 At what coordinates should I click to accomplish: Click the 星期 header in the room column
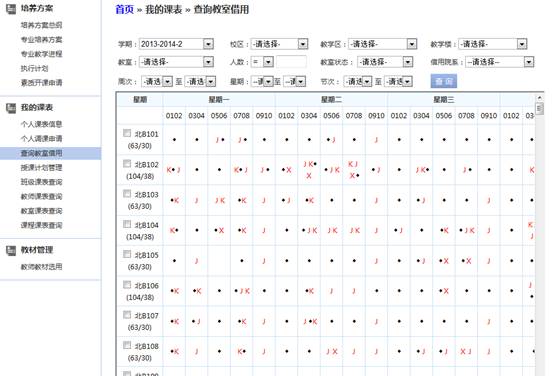[140, 100]
